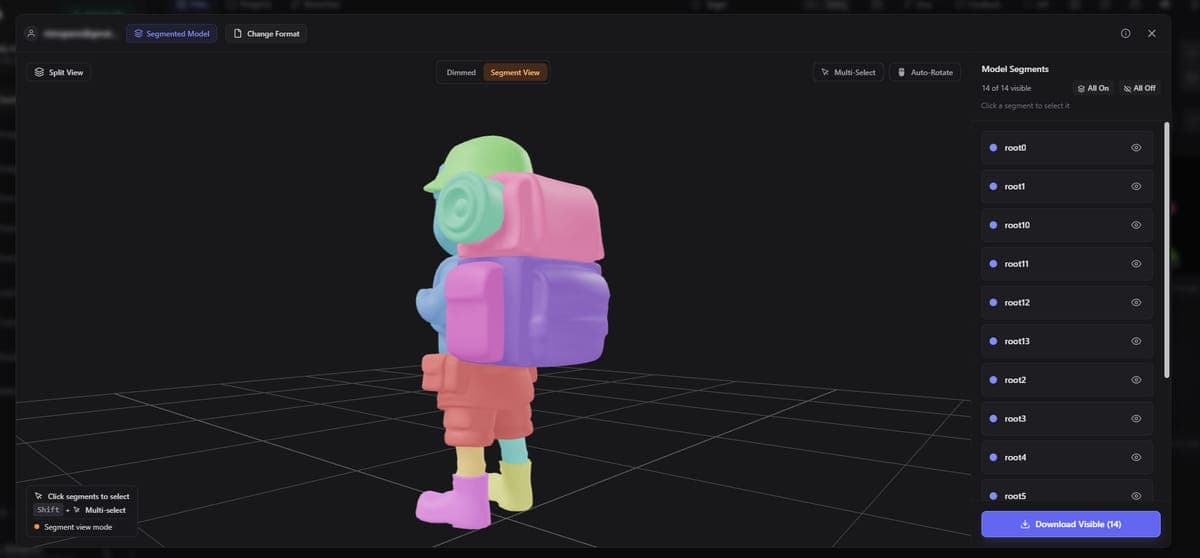Viewport: 1200px width, 558px height.
Task: Click the user avatar icon at top left
Action: 32,34
